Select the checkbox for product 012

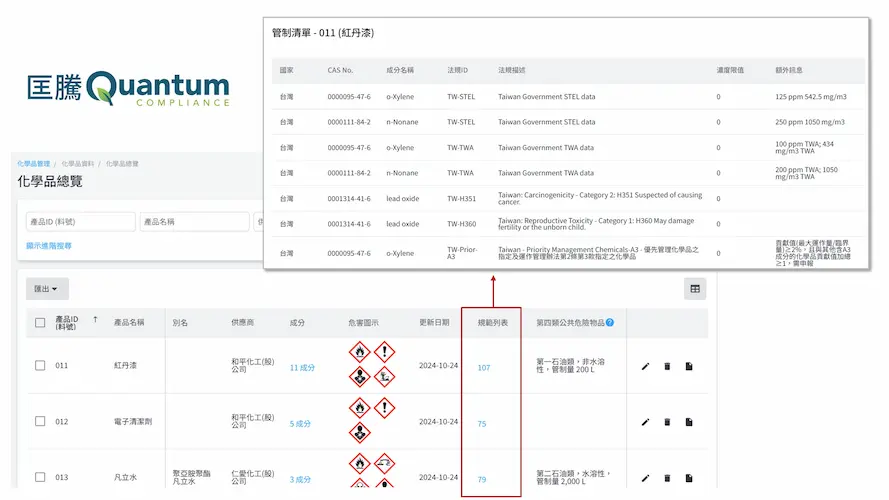[x=40, y=422]
